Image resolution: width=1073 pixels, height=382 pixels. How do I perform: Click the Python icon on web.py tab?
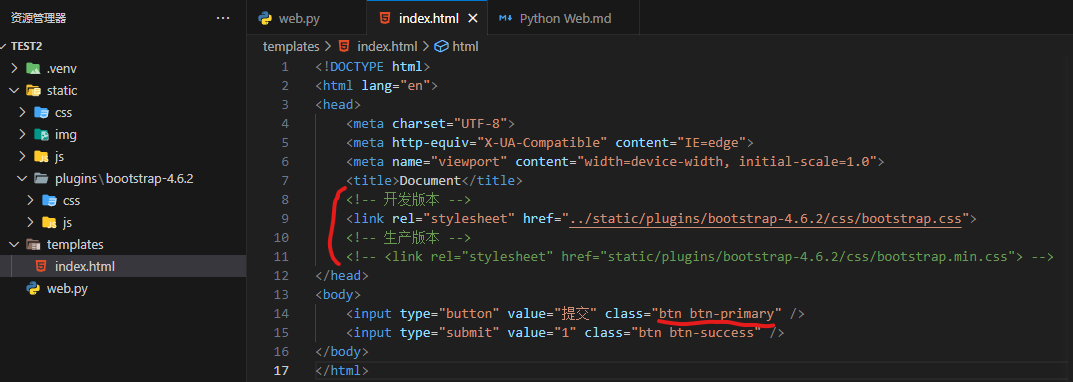(266, 18)
